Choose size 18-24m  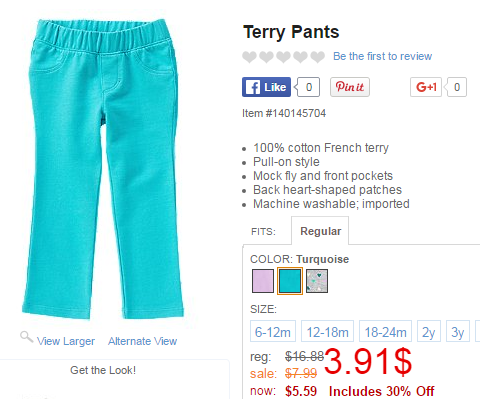coord(385,331)
